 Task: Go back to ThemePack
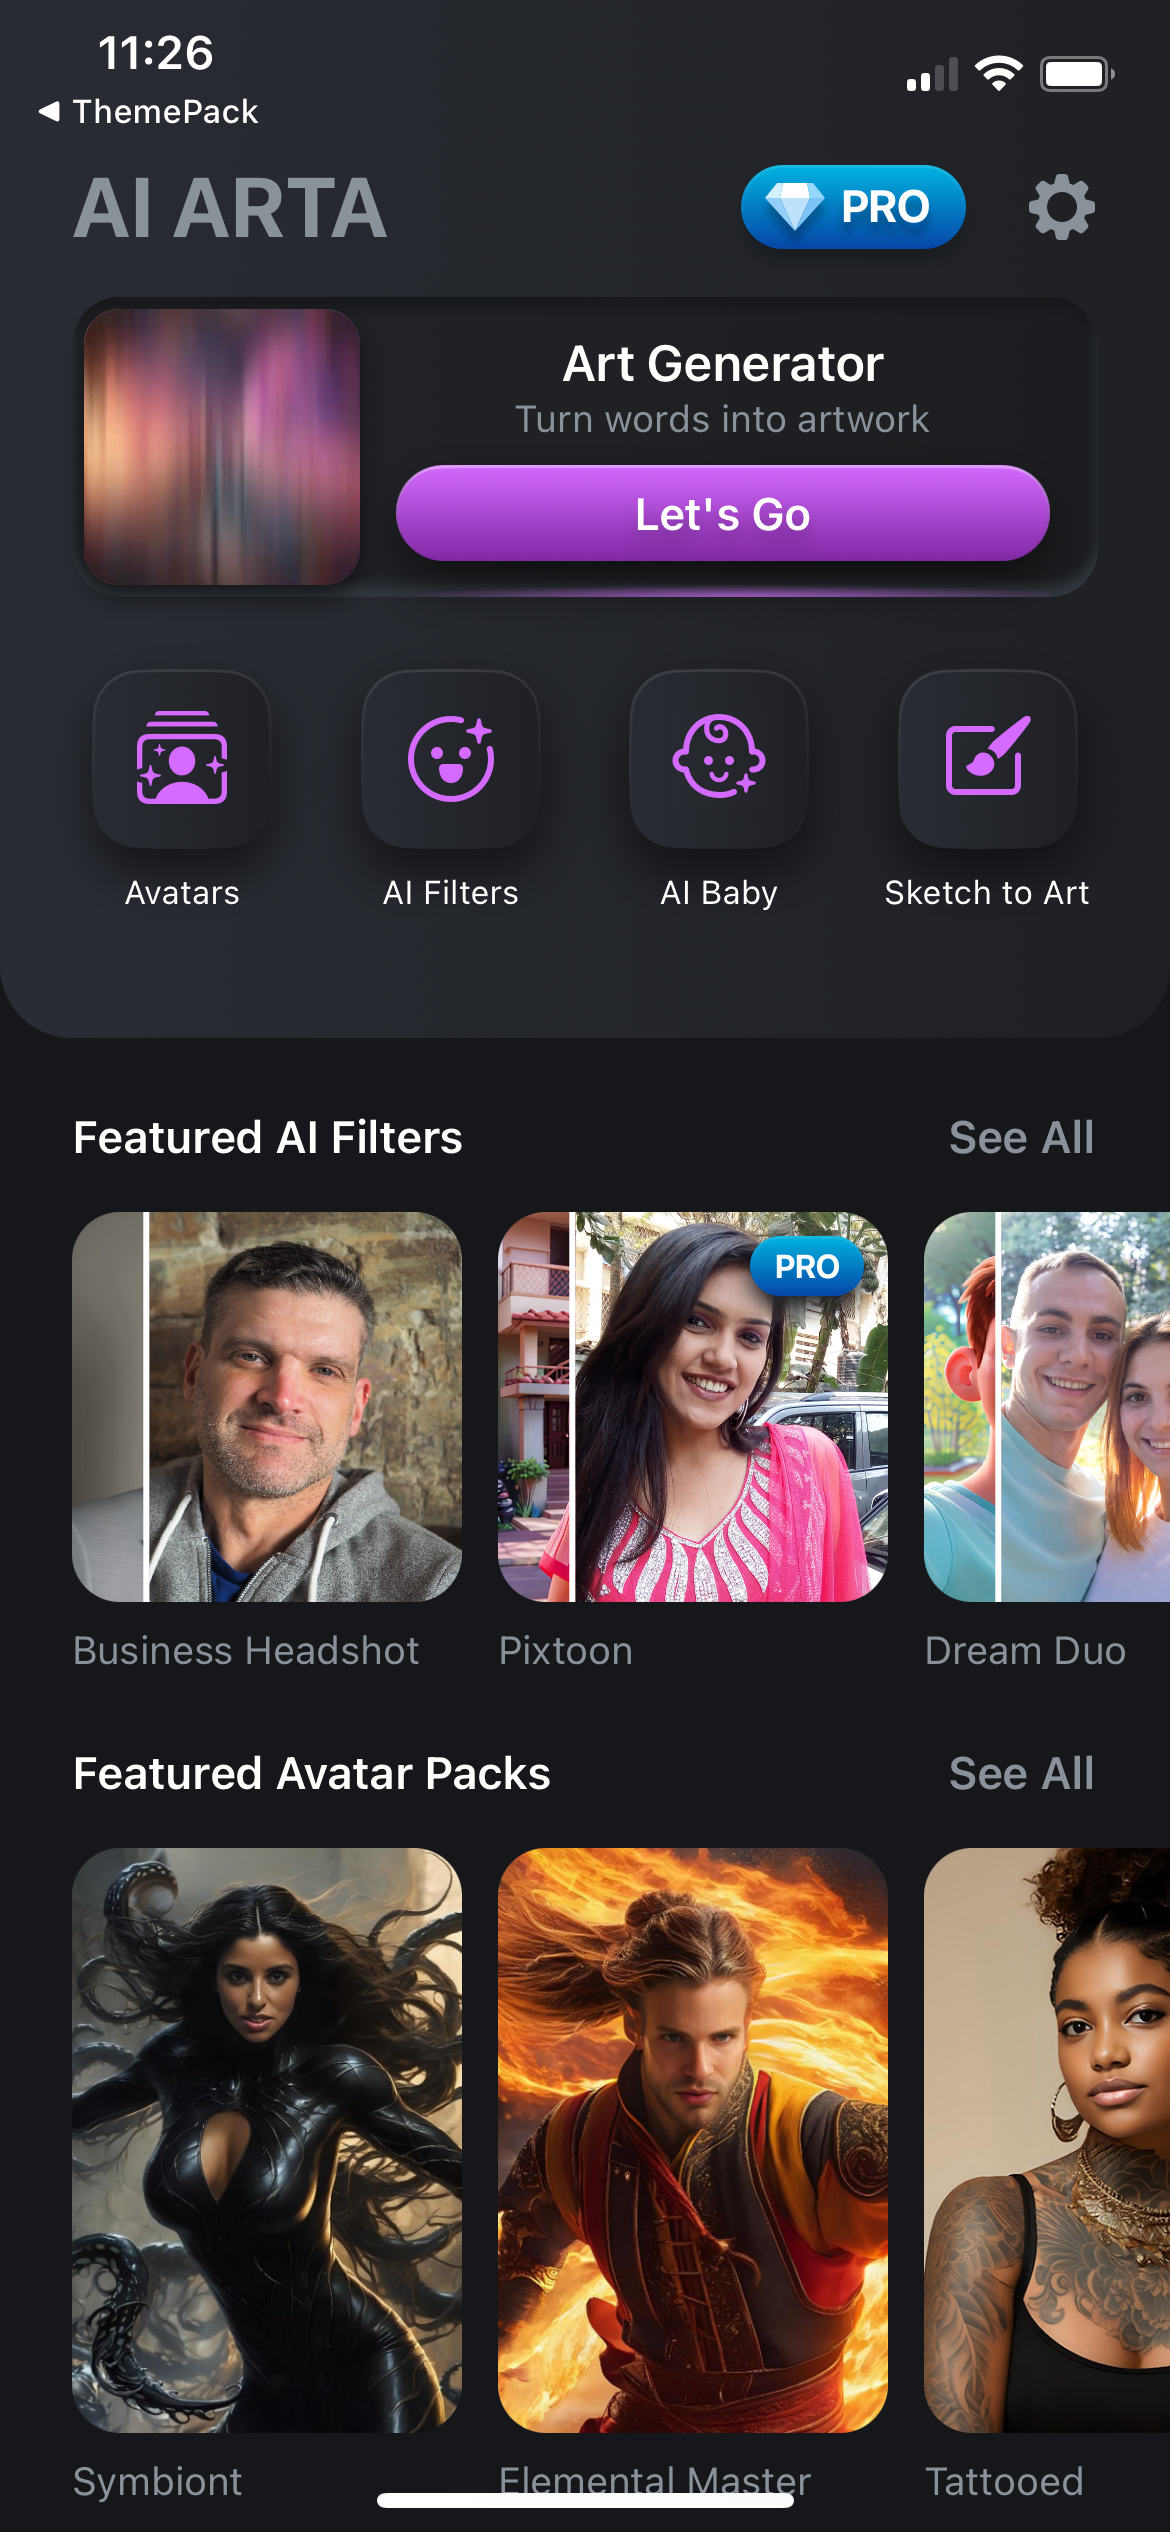click(148, 112)
